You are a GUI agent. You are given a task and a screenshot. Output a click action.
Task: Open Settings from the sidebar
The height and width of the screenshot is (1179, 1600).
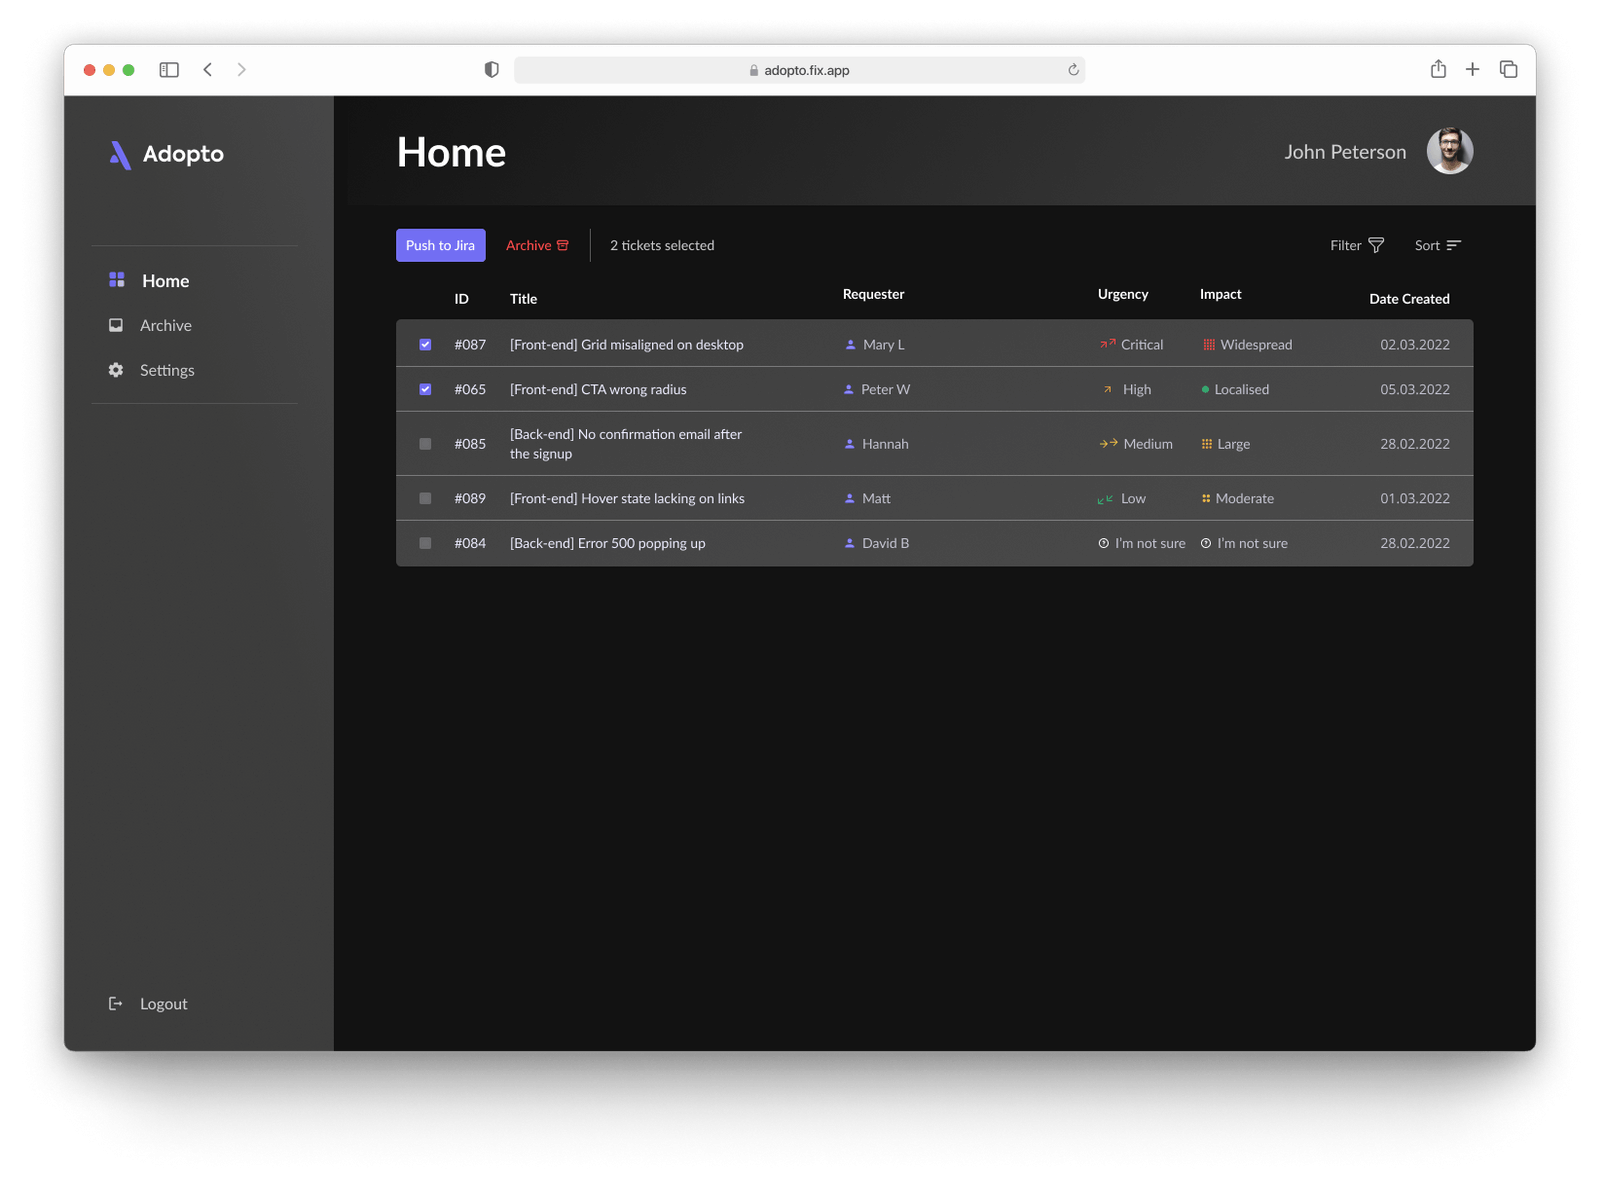(151, 370)
